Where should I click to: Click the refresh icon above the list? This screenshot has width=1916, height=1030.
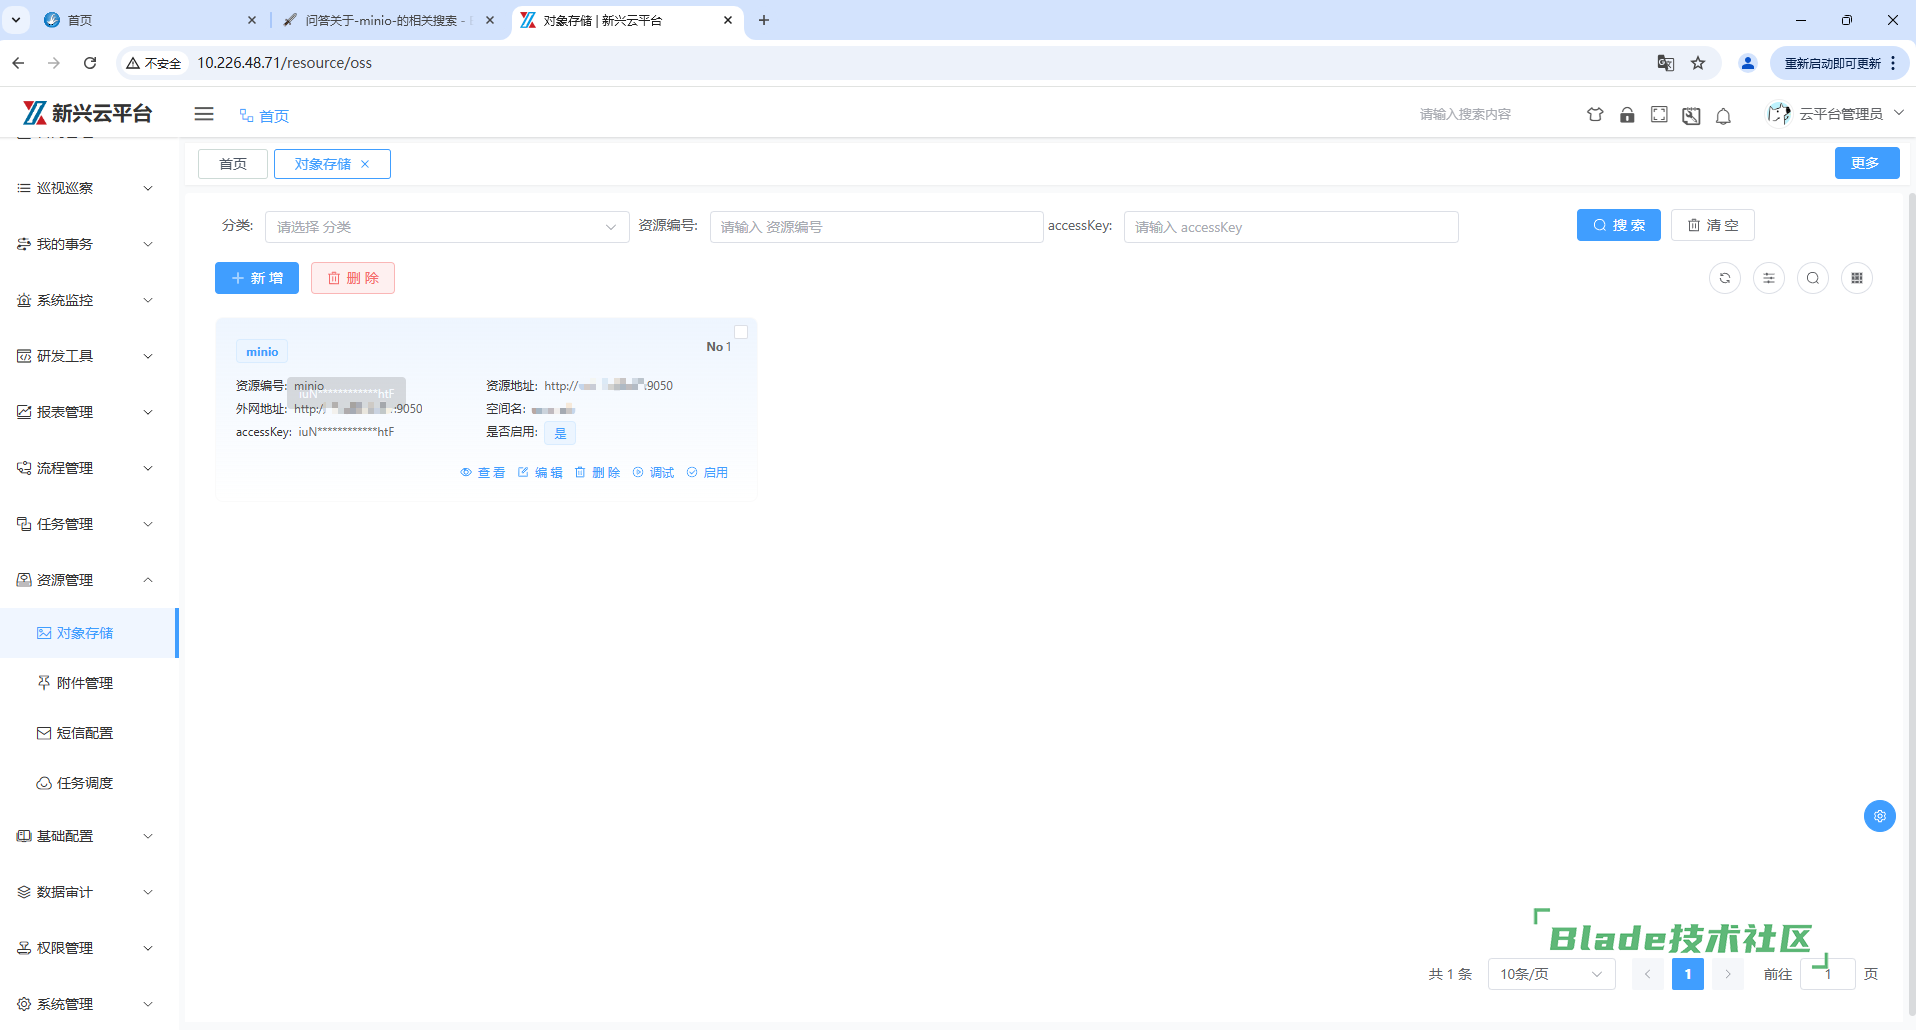tap(1724, 278)
